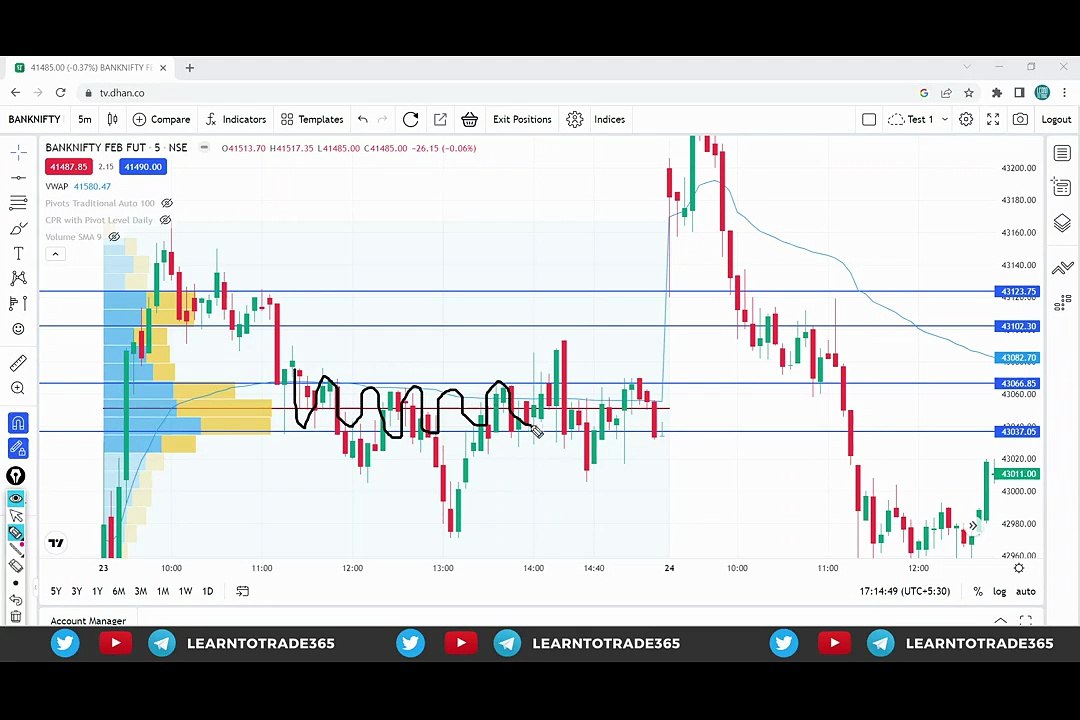This screenshot has width=1080, height=720.
Task: Open chart settings gear in toolbar
Action: [x=966, y=119]
